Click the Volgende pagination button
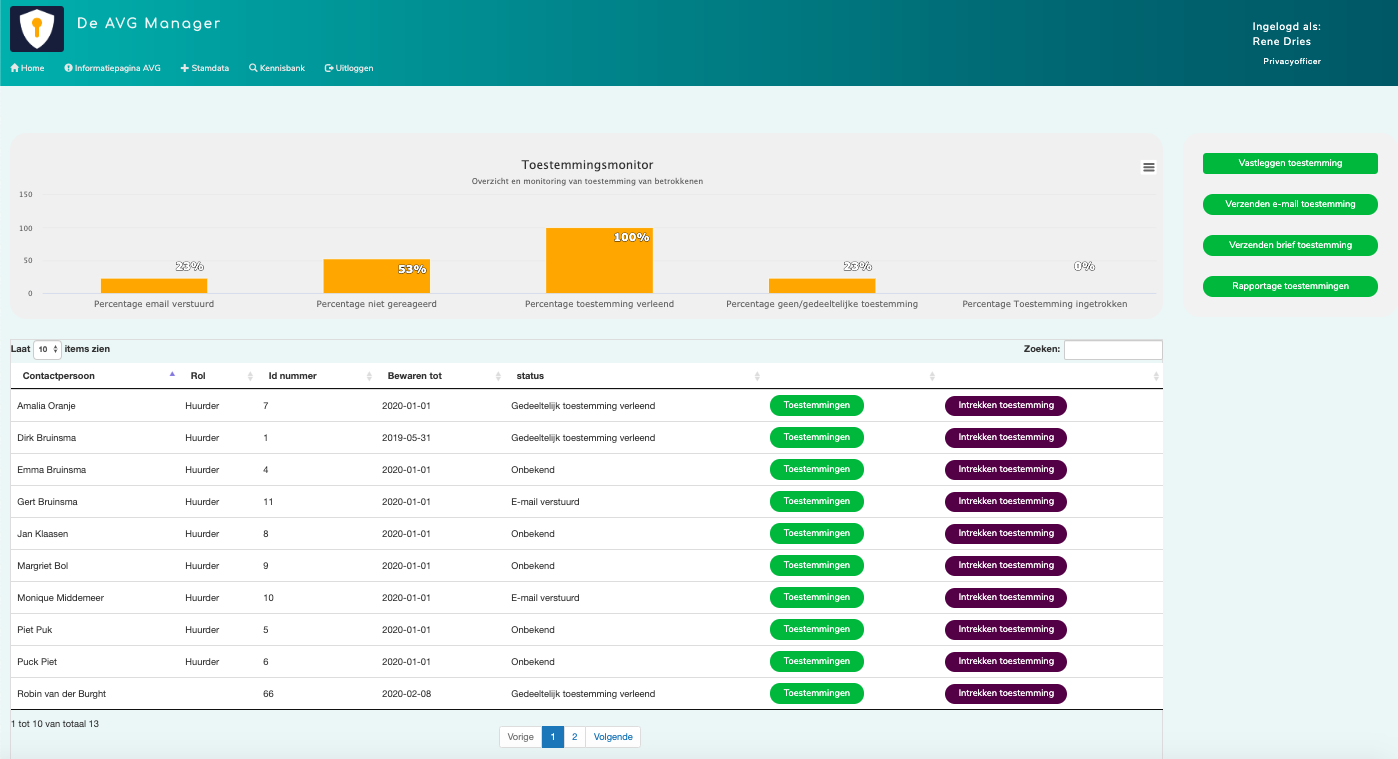This screenshot has width=1398, height=759. click(613, 737)
